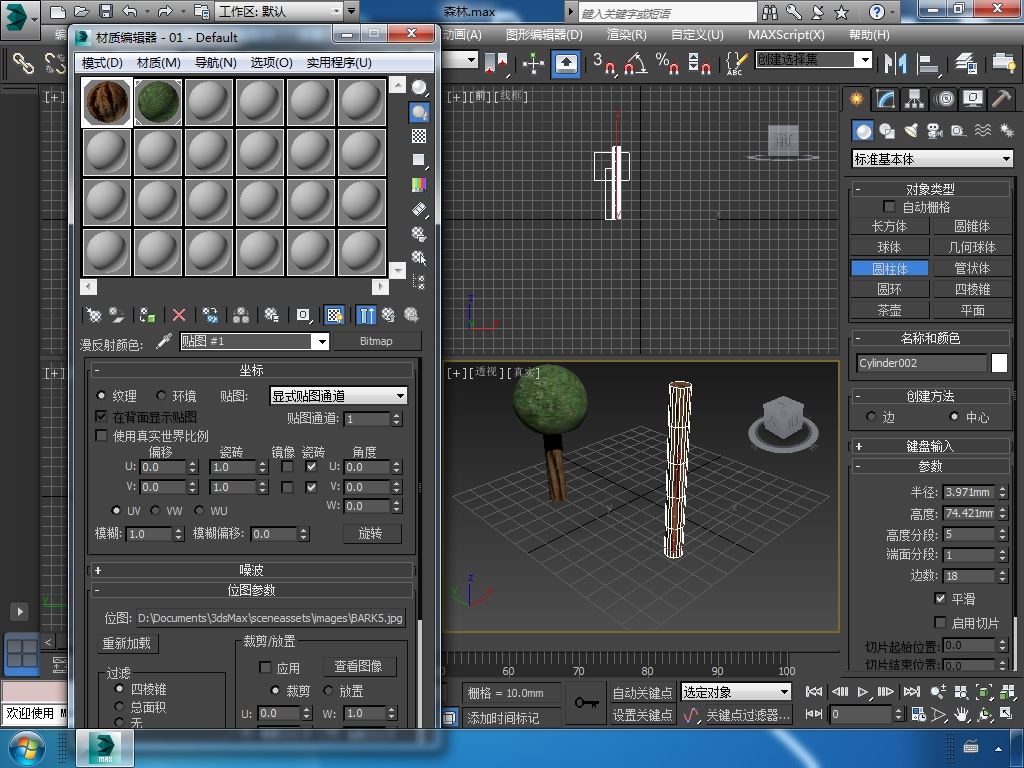Select the WU radio button
1024x768 pixels.
coord(199,510)
